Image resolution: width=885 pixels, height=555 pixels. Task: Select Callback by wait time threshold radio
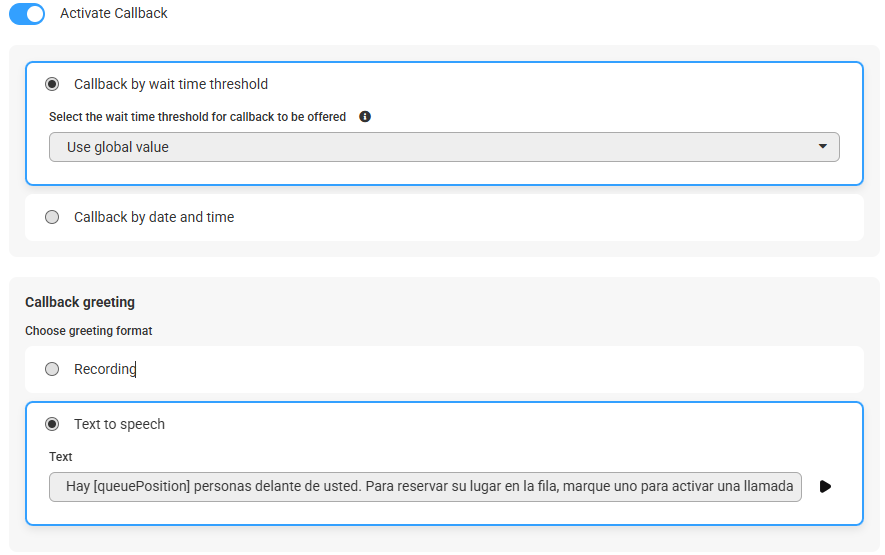52,84
